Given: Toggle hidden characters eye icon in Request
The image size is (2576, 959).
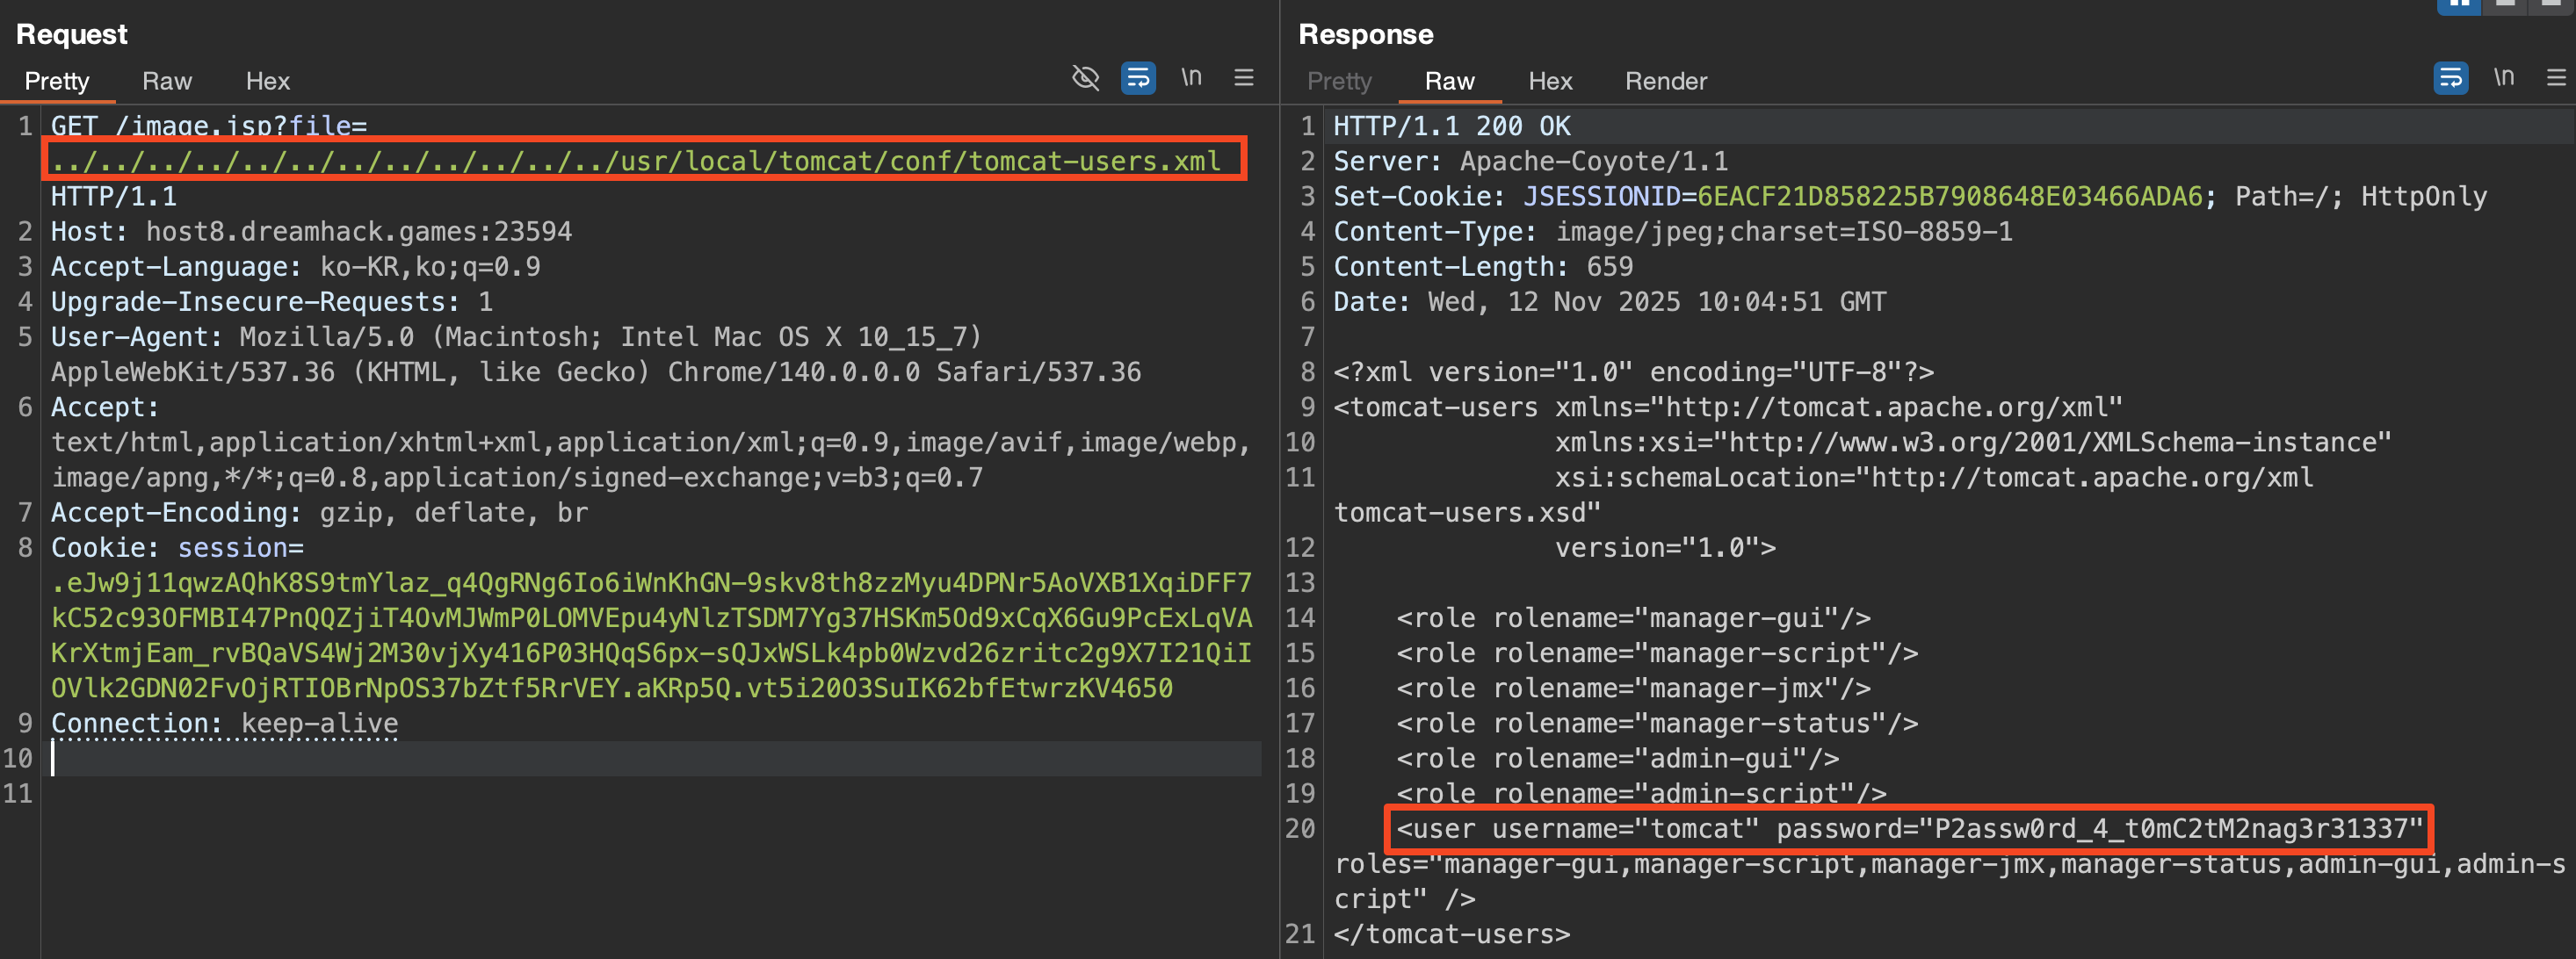Looking at the screenshot, I should click(1085, 77).
